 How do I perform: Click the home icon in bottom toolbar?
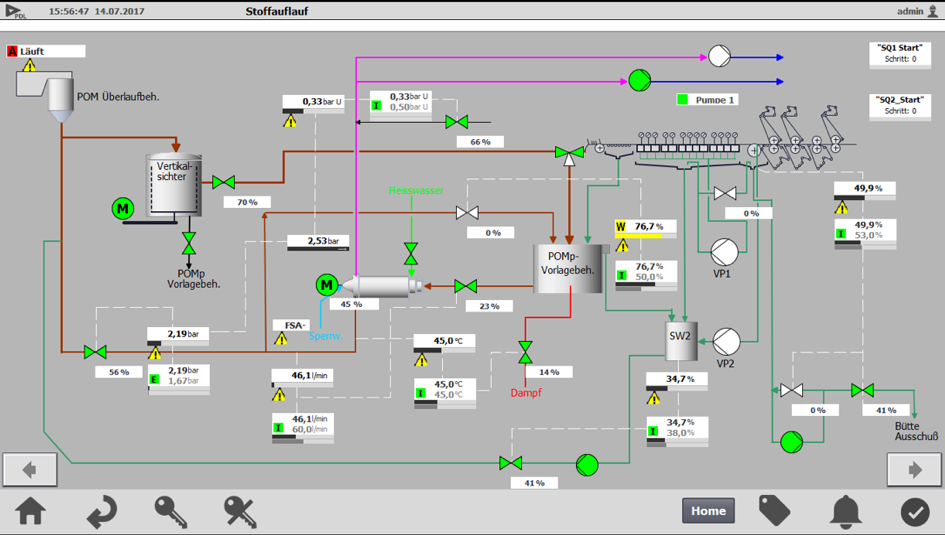[30, 511]
